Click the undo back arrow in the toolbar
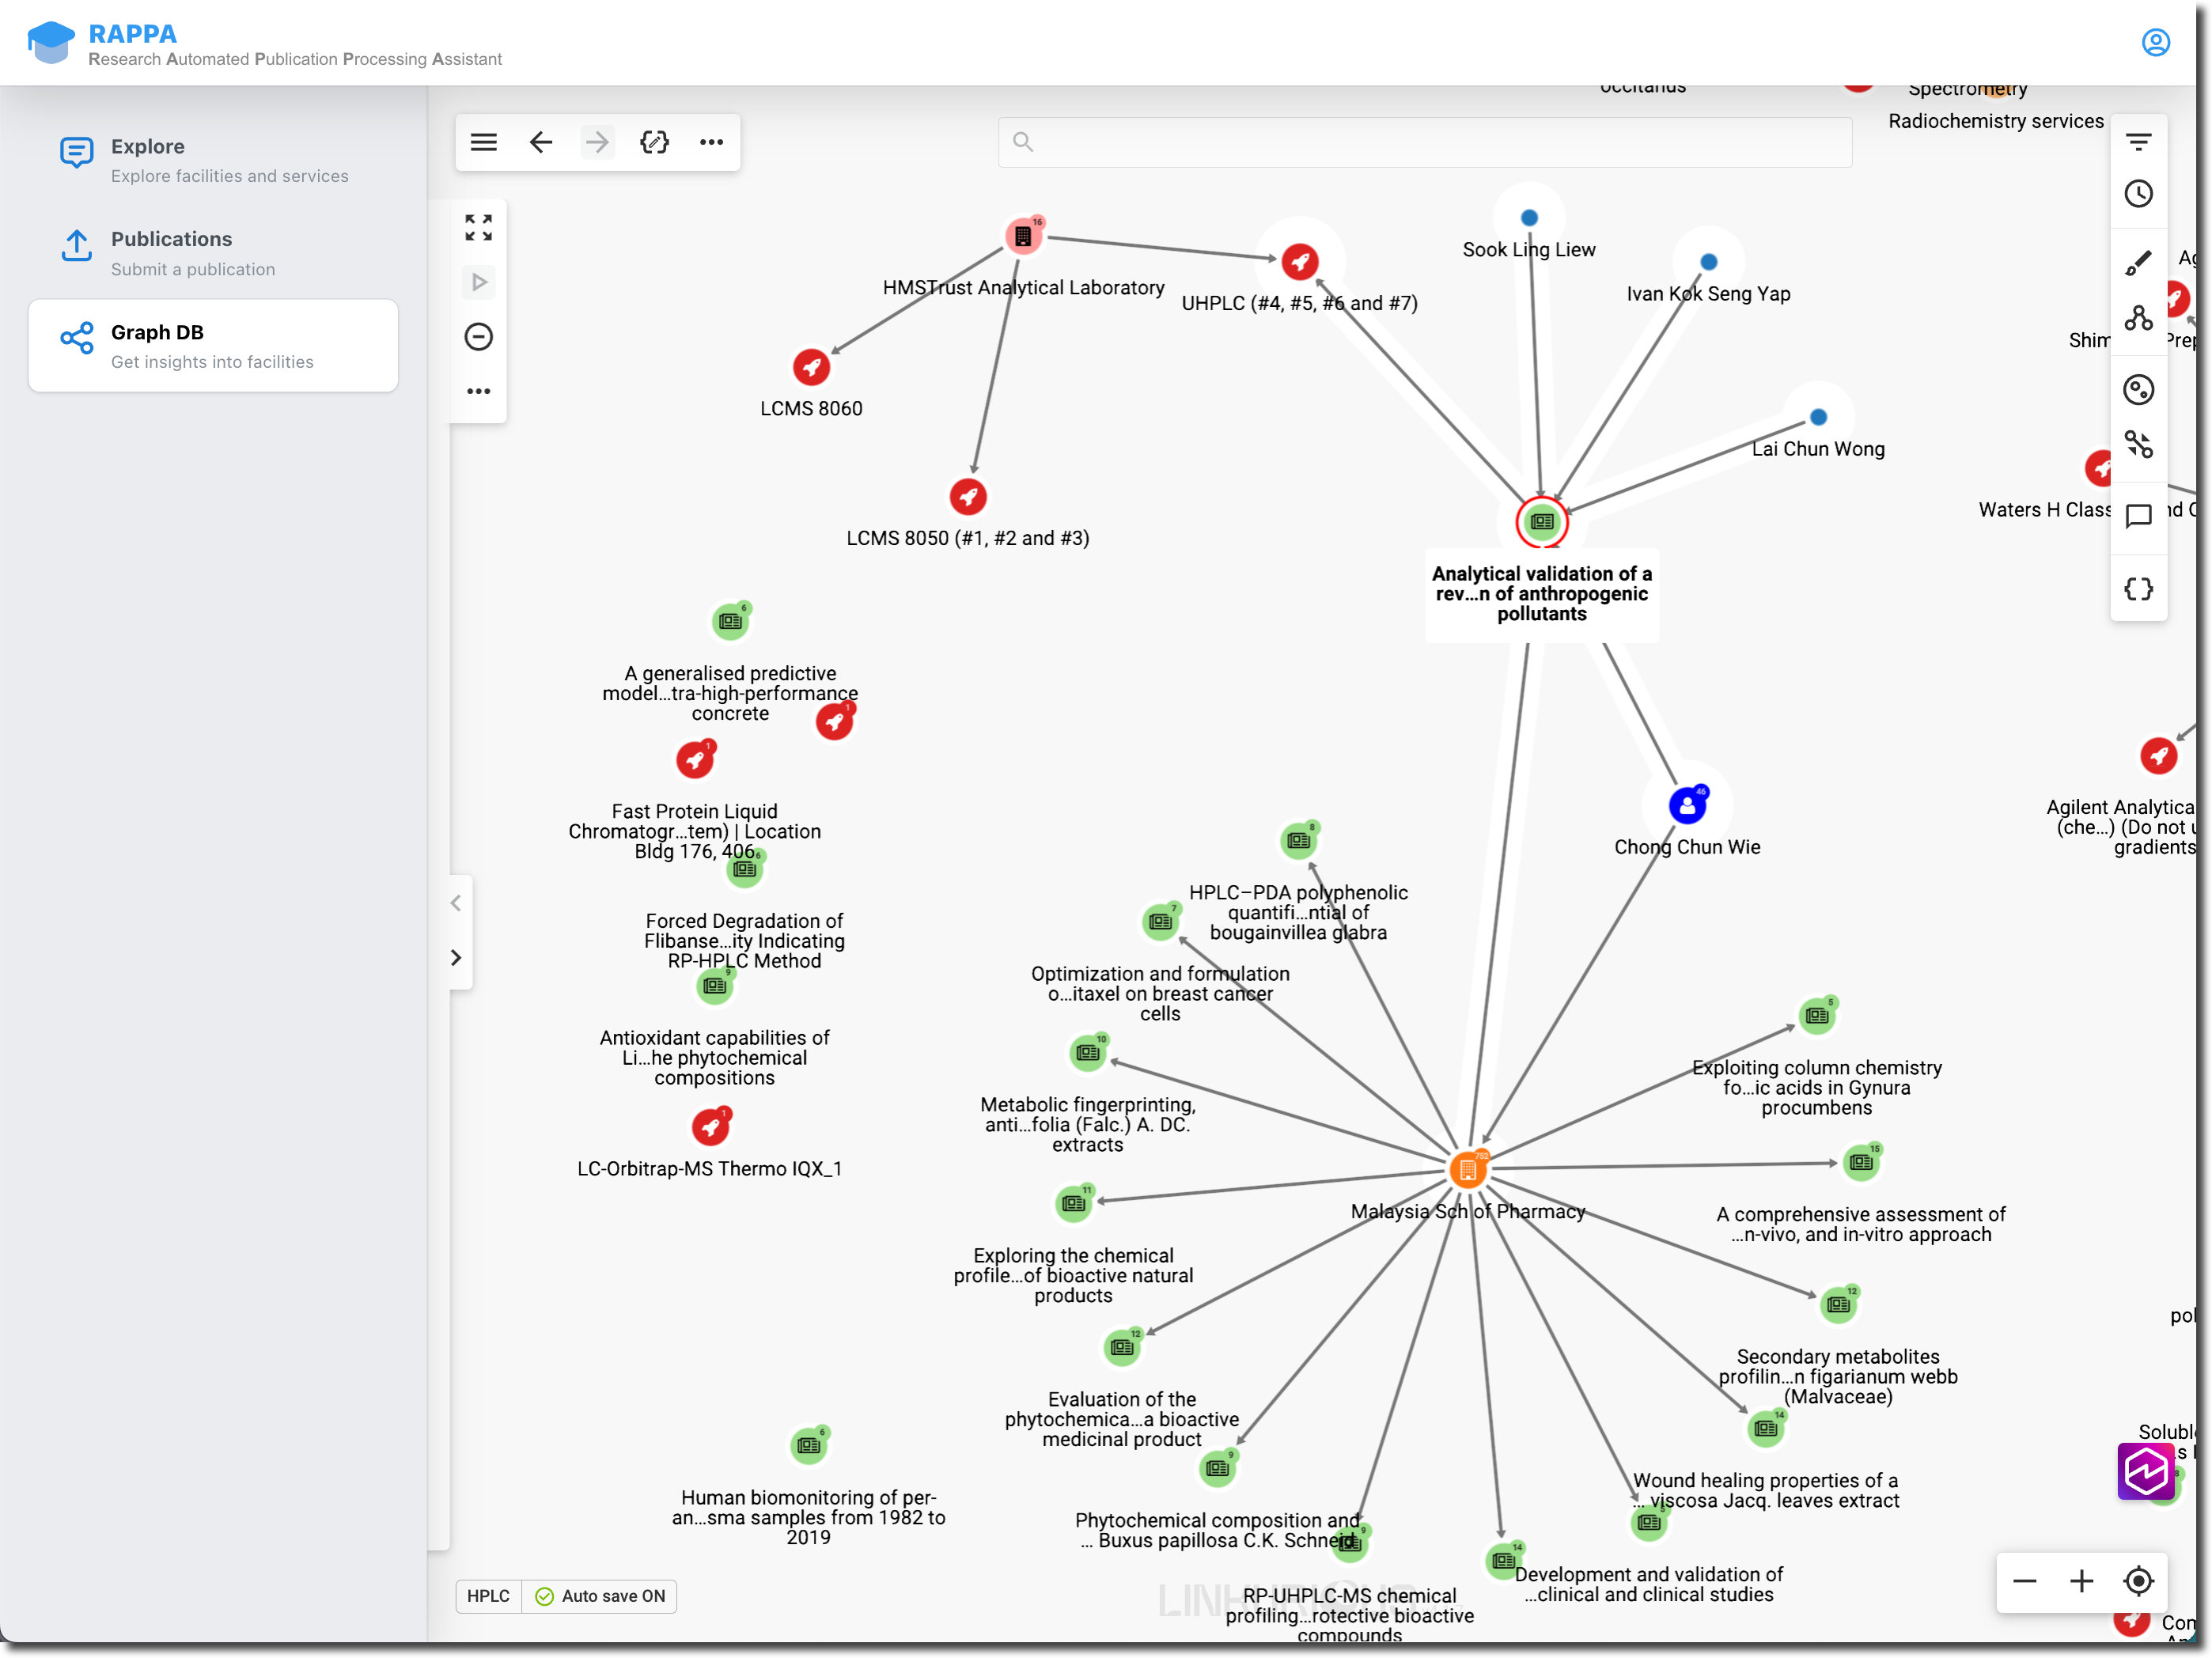The width and height of the screenshot is (2212, 1658). tap(540, 142)
